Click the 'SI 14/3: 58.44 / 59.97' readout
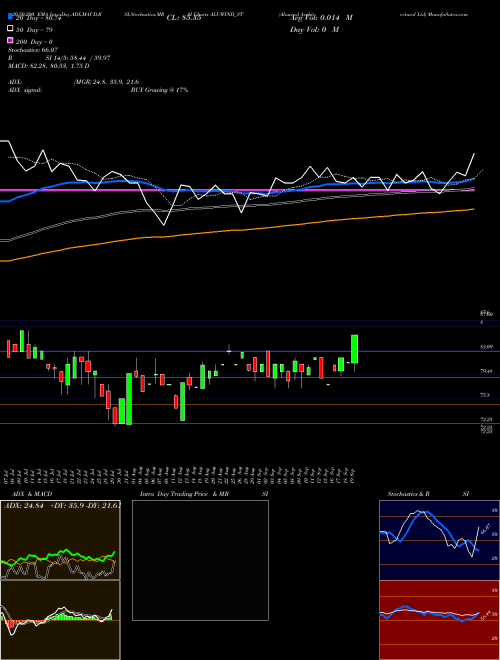Viewport: 500px width, 660px height. 78,58
